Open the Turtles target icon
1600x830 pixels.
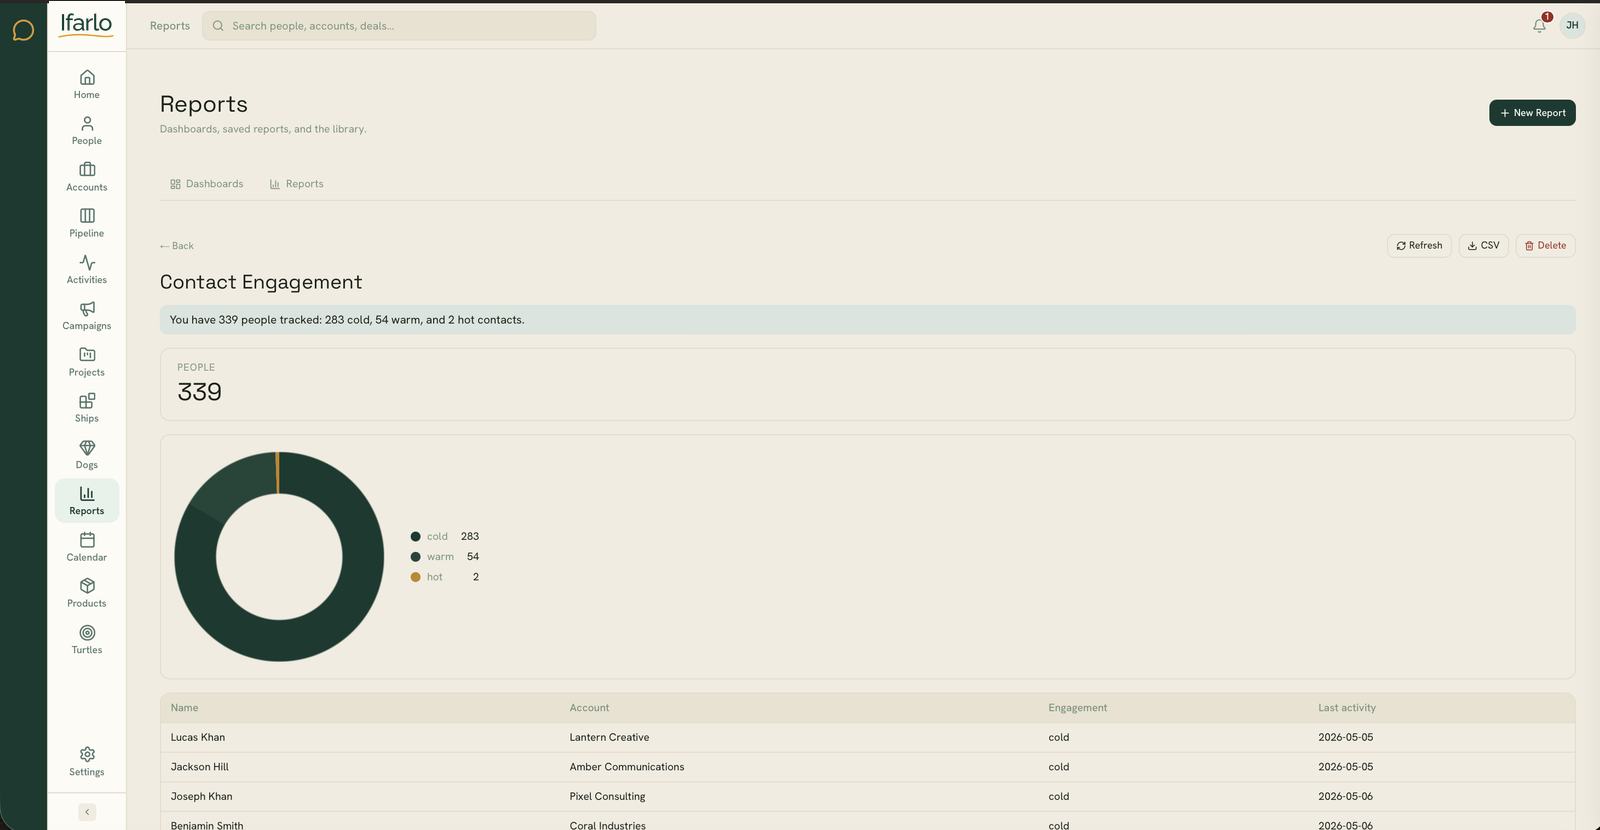click(87, 632)
